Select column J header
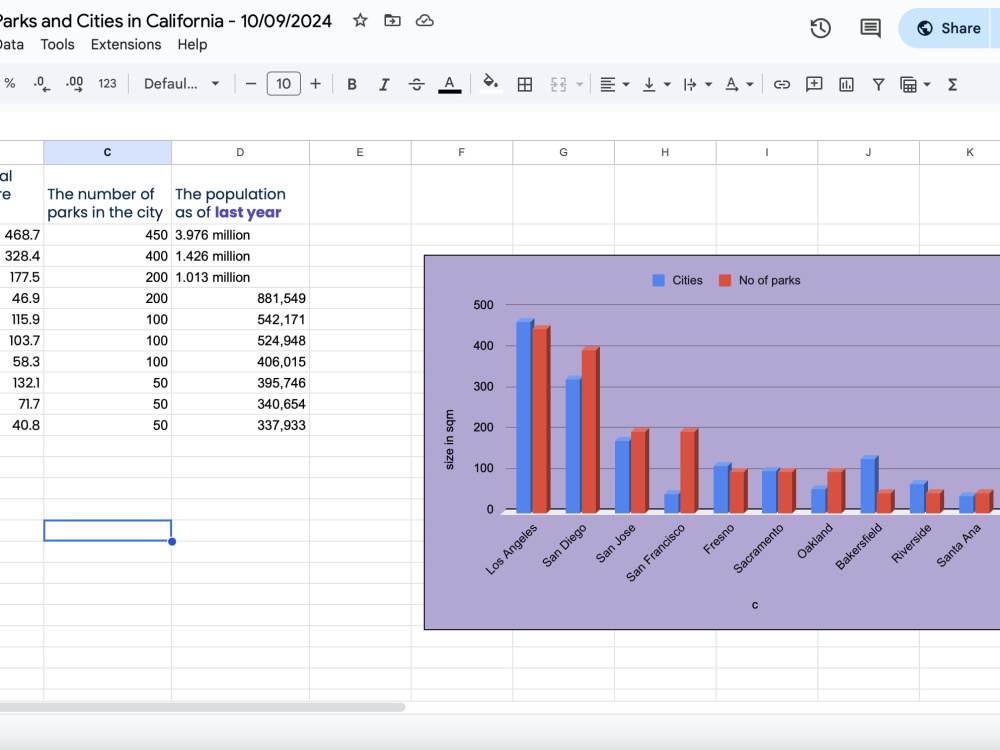Image resolution: width=1000 pixels, height=750 pixels. click(x=868, y=152)
